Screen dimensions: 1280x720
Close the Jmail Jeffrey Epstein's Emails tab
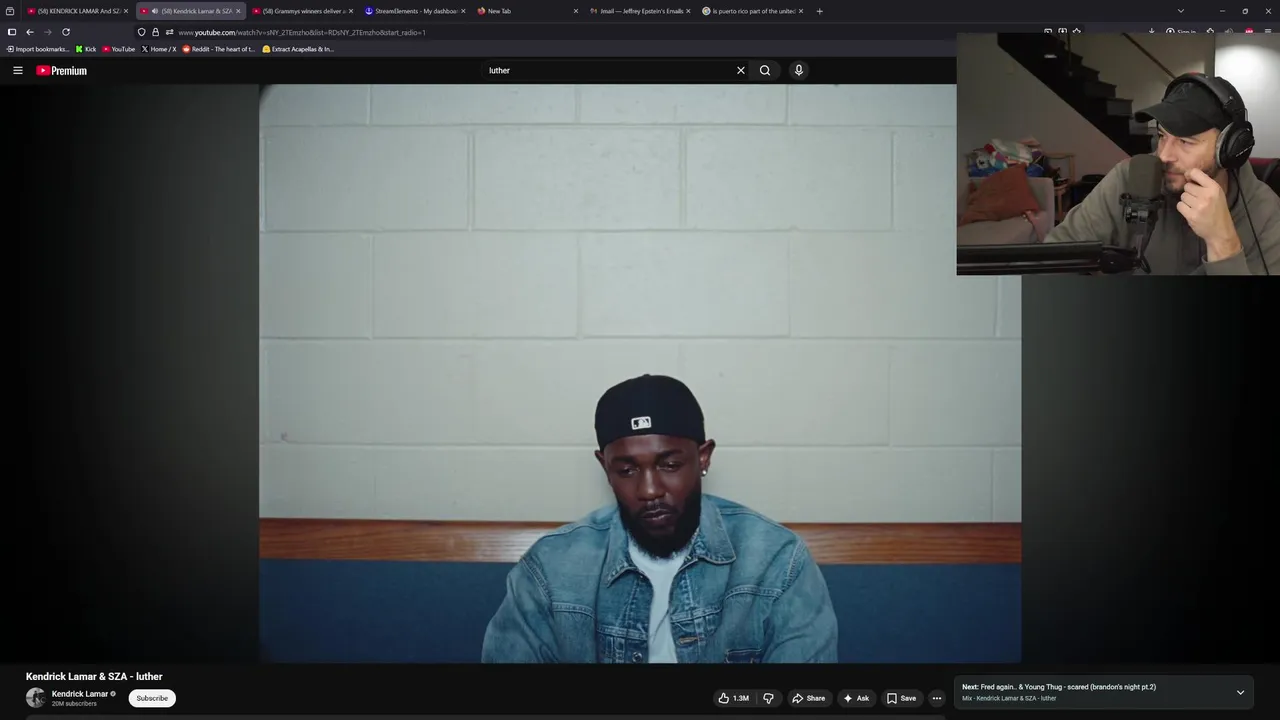tap(688, 11)
